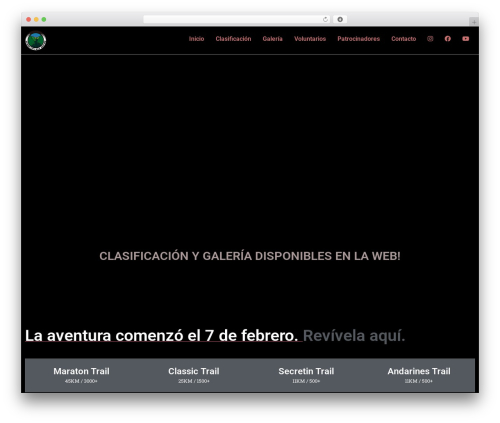Maximize the window with green button
This screenshot has height=423, width=500.
(x=44, y=19)
